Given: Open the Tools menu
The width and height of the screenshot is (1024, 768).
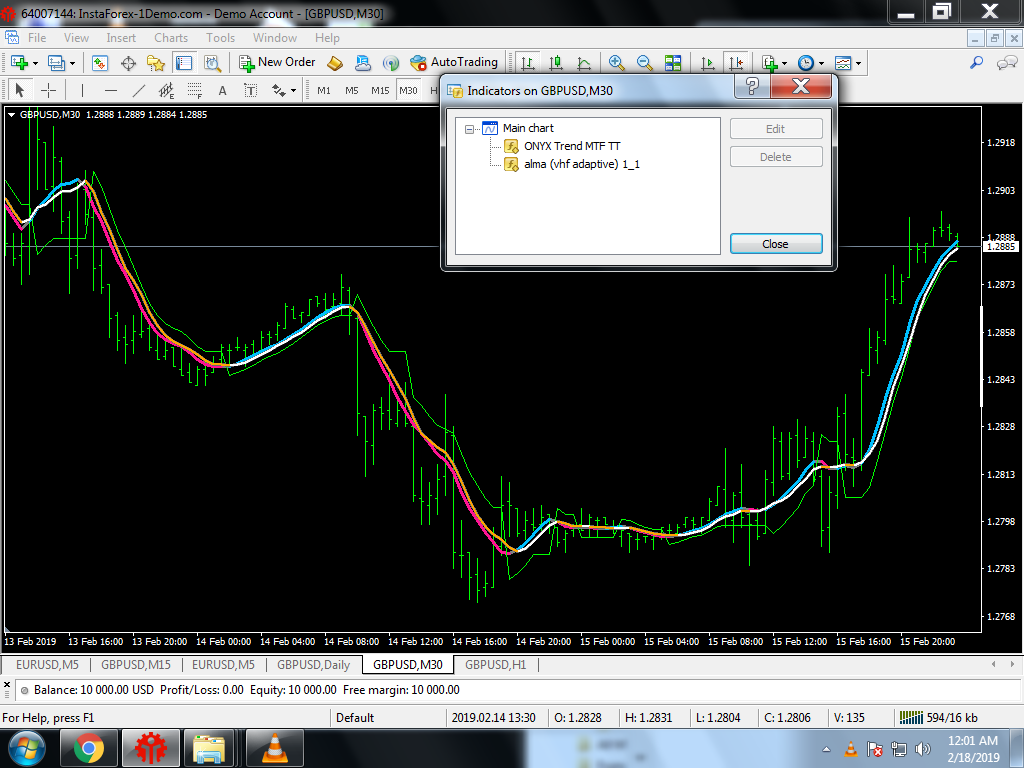Looking at the screenshot, I should pyautogui.click(x=220, y=38).
